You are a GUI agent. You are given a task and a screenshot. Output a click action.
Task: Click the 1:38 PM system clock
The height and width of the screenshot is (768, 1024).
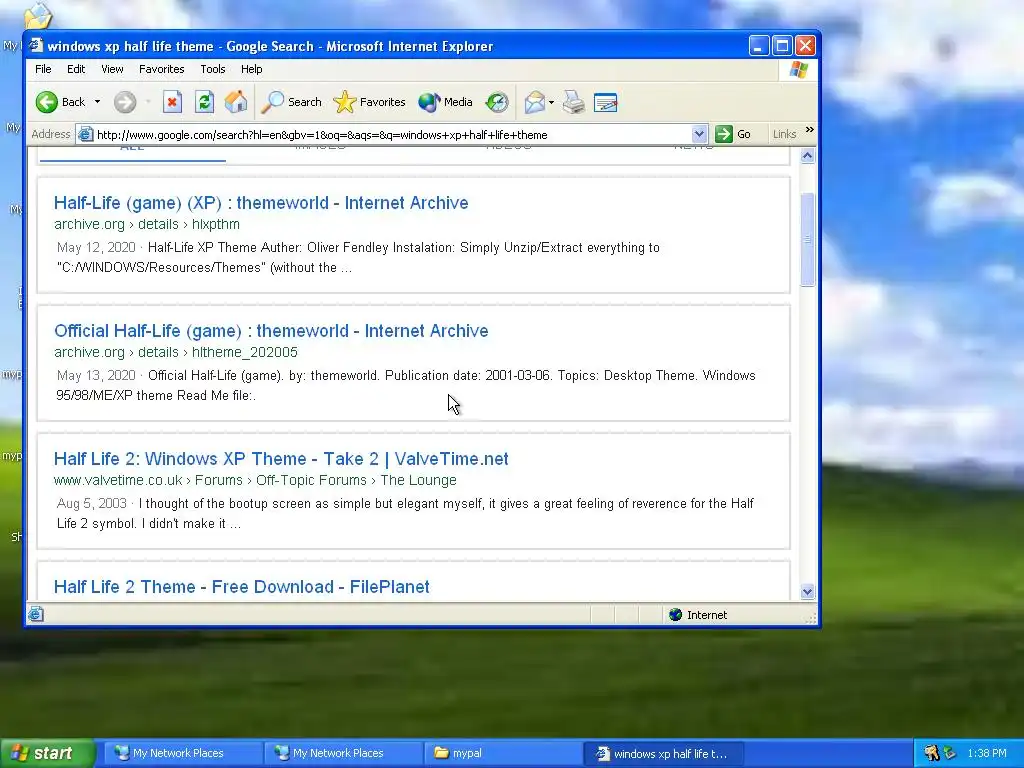pos(987,753)
